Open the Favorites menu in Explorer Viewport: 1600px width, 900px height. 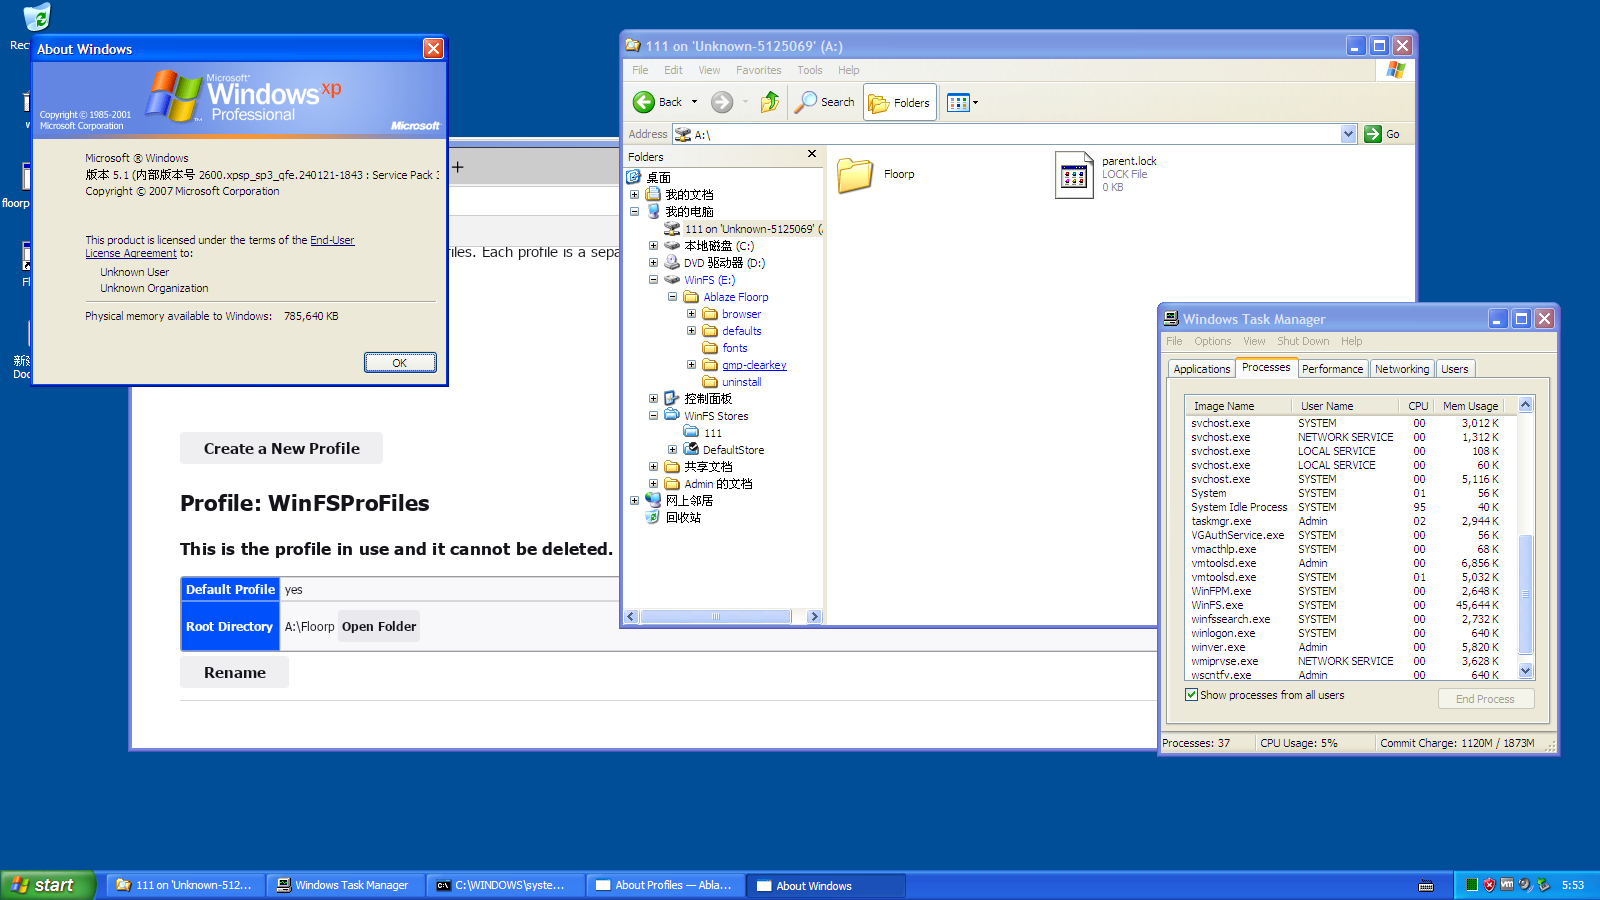click(x=758, y=70)
